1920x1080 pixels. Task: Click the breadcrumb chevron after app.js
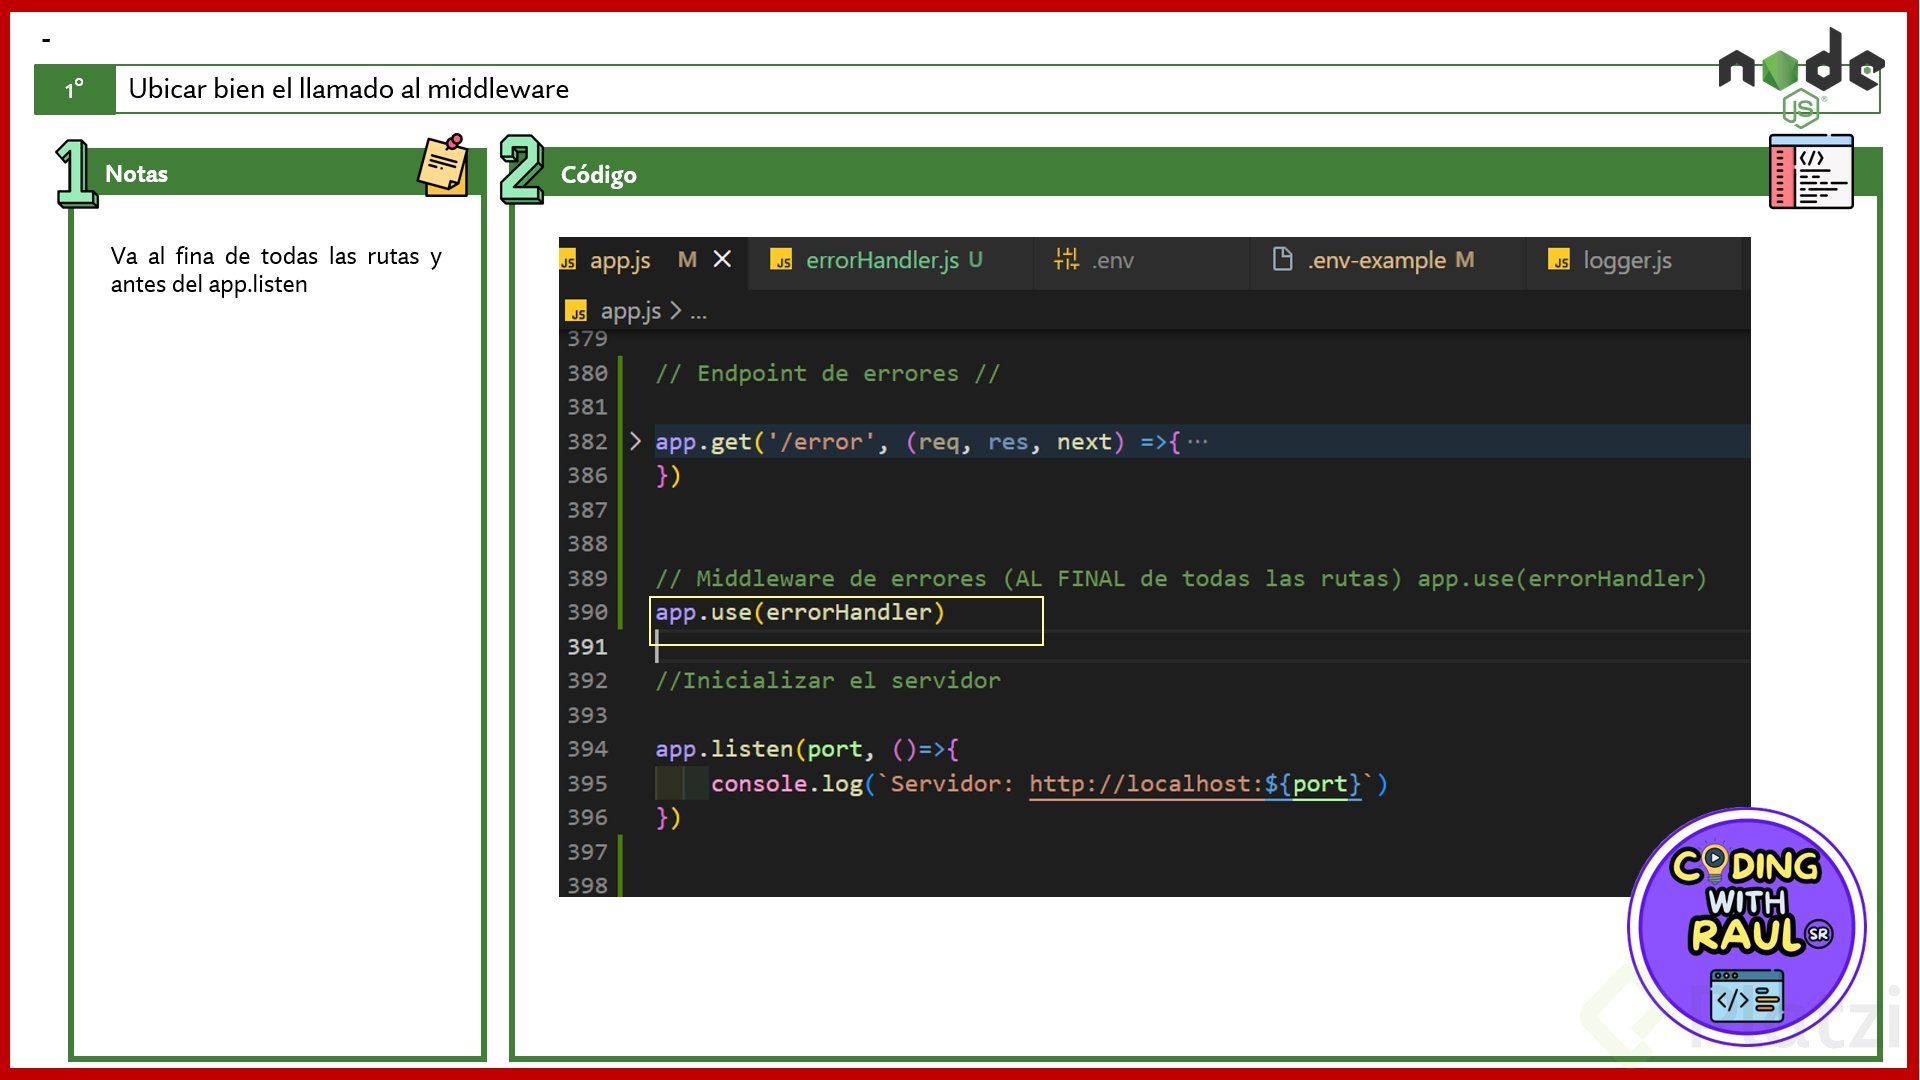(676, 312)
